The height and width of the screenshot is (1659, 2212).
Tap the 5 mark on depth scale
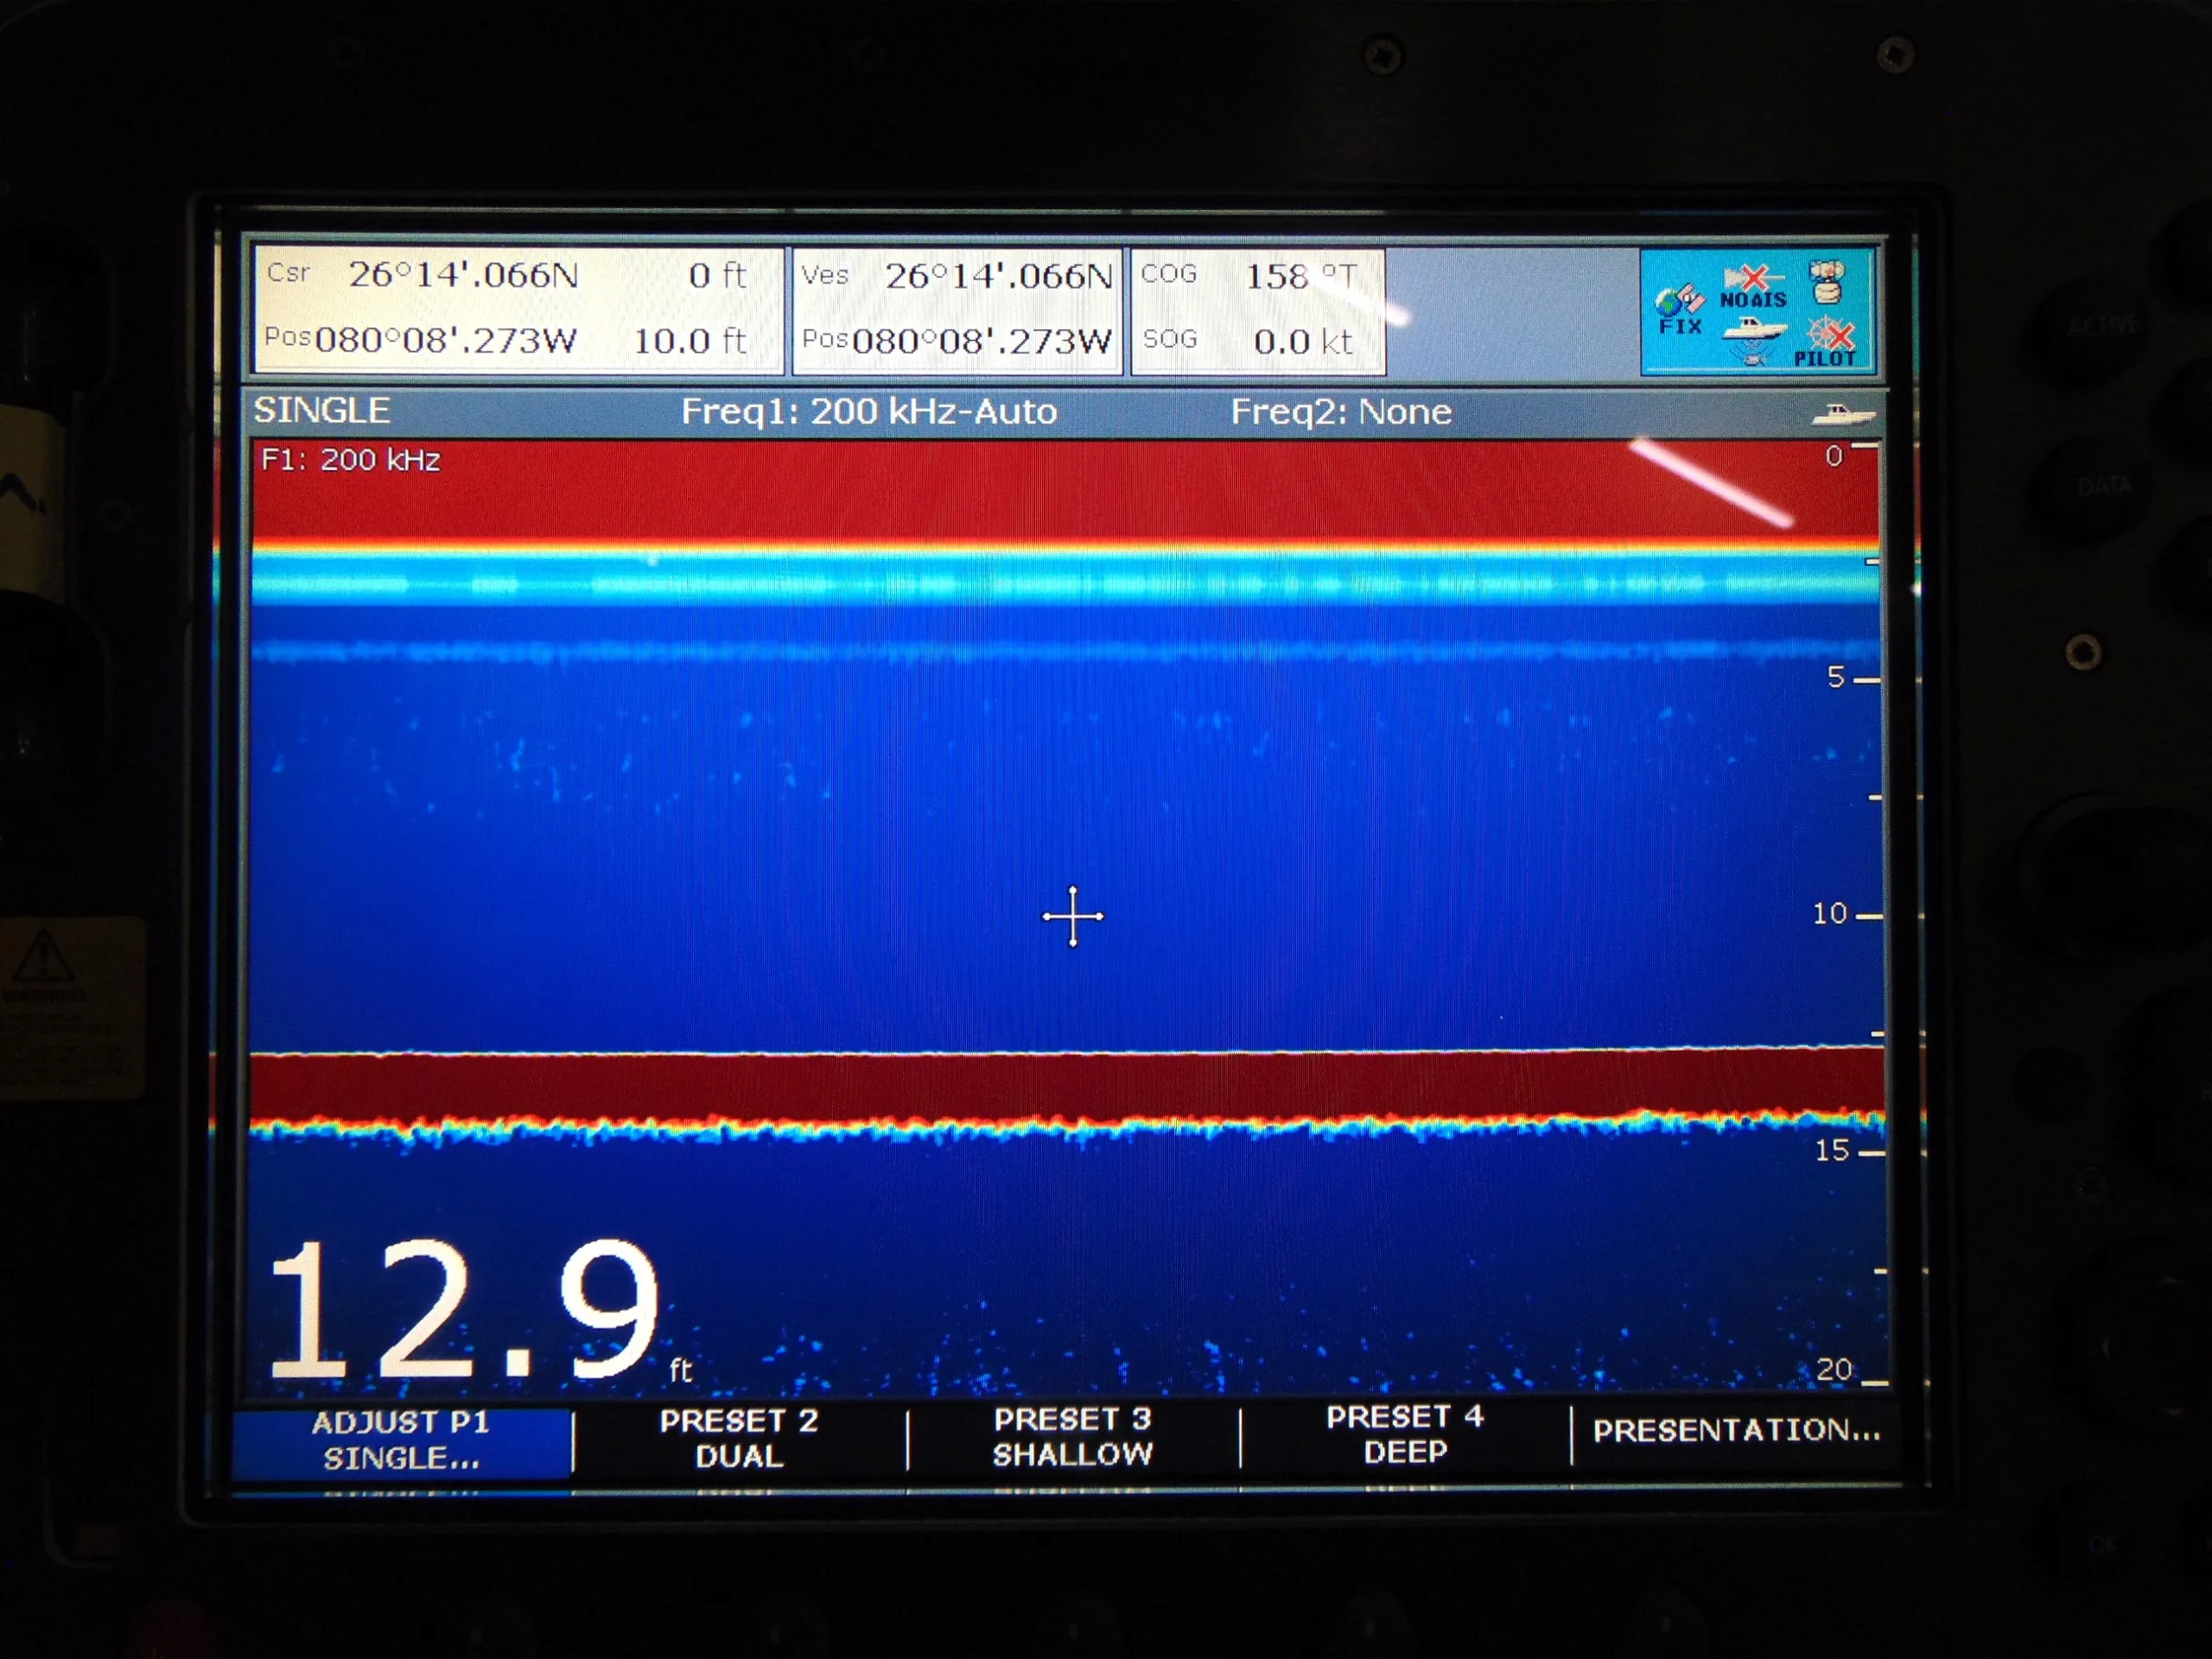[1835, 677]
